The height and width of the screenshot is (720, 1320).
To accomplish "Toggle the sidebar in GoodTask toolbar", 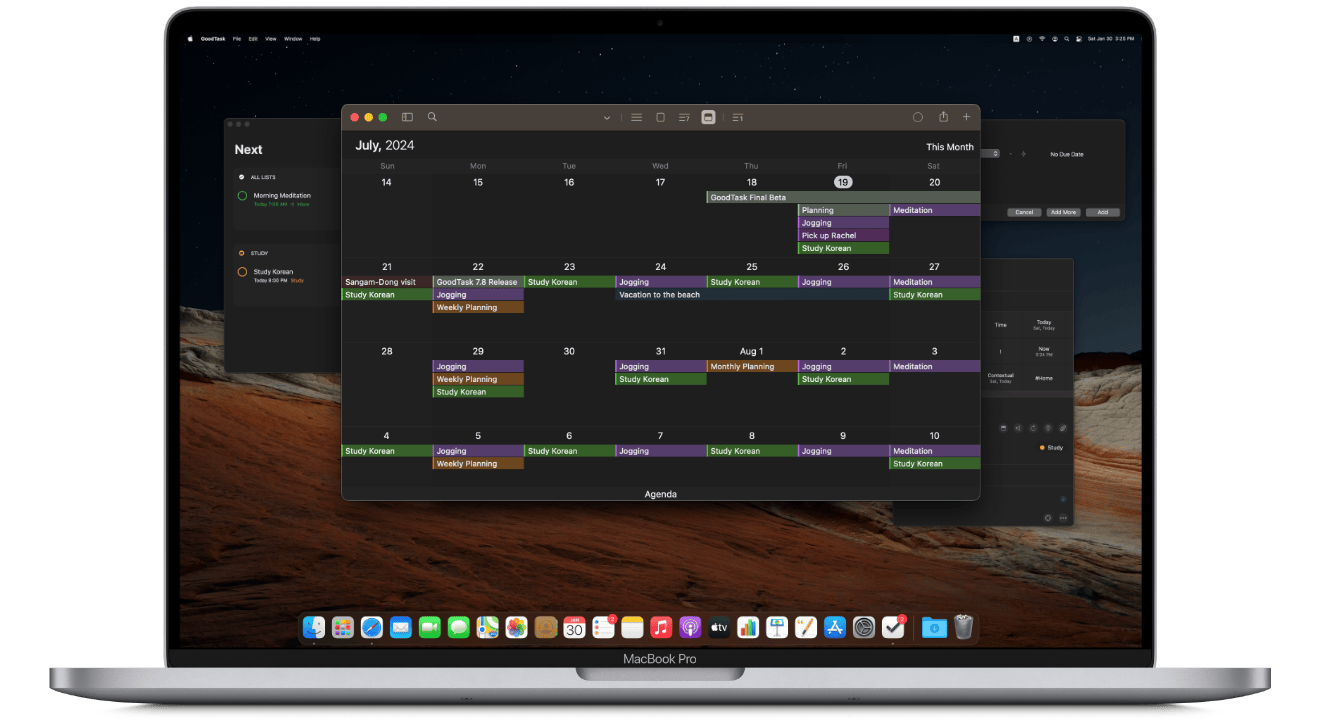I will tap(407, 117).
